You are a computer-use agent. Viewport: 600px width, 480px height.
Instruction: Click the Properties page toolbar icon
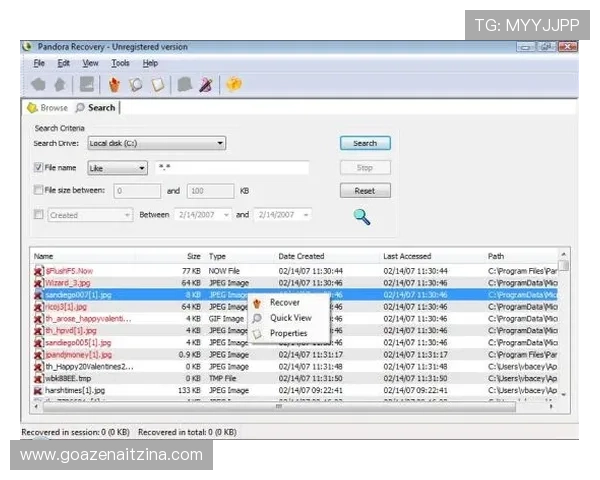point(157,85)
